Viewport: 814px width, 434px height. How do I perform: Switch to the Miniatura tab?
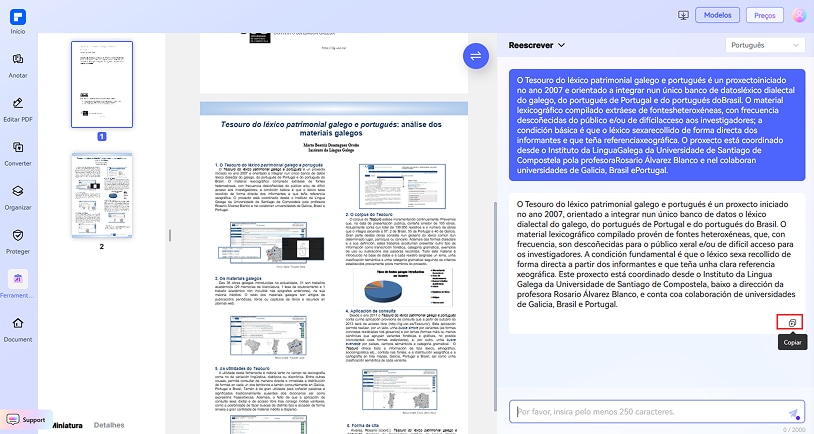[67, 425]
